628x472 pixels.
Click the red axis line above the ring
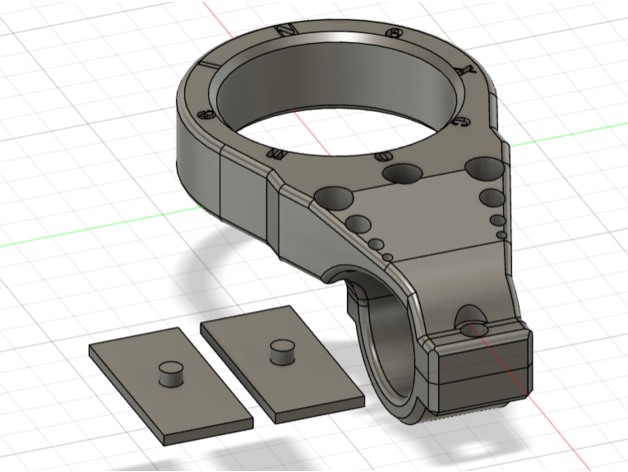[220, 20]
